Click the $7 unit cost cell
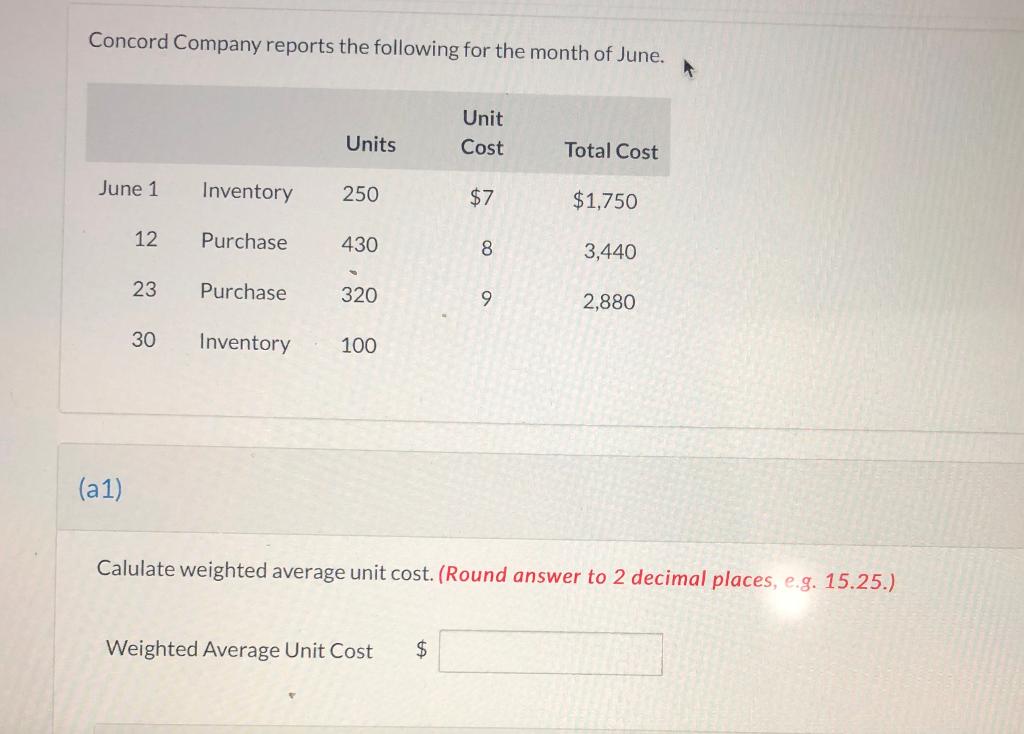This screenshot has height=734, width=1024. click(x=482, y=197)
